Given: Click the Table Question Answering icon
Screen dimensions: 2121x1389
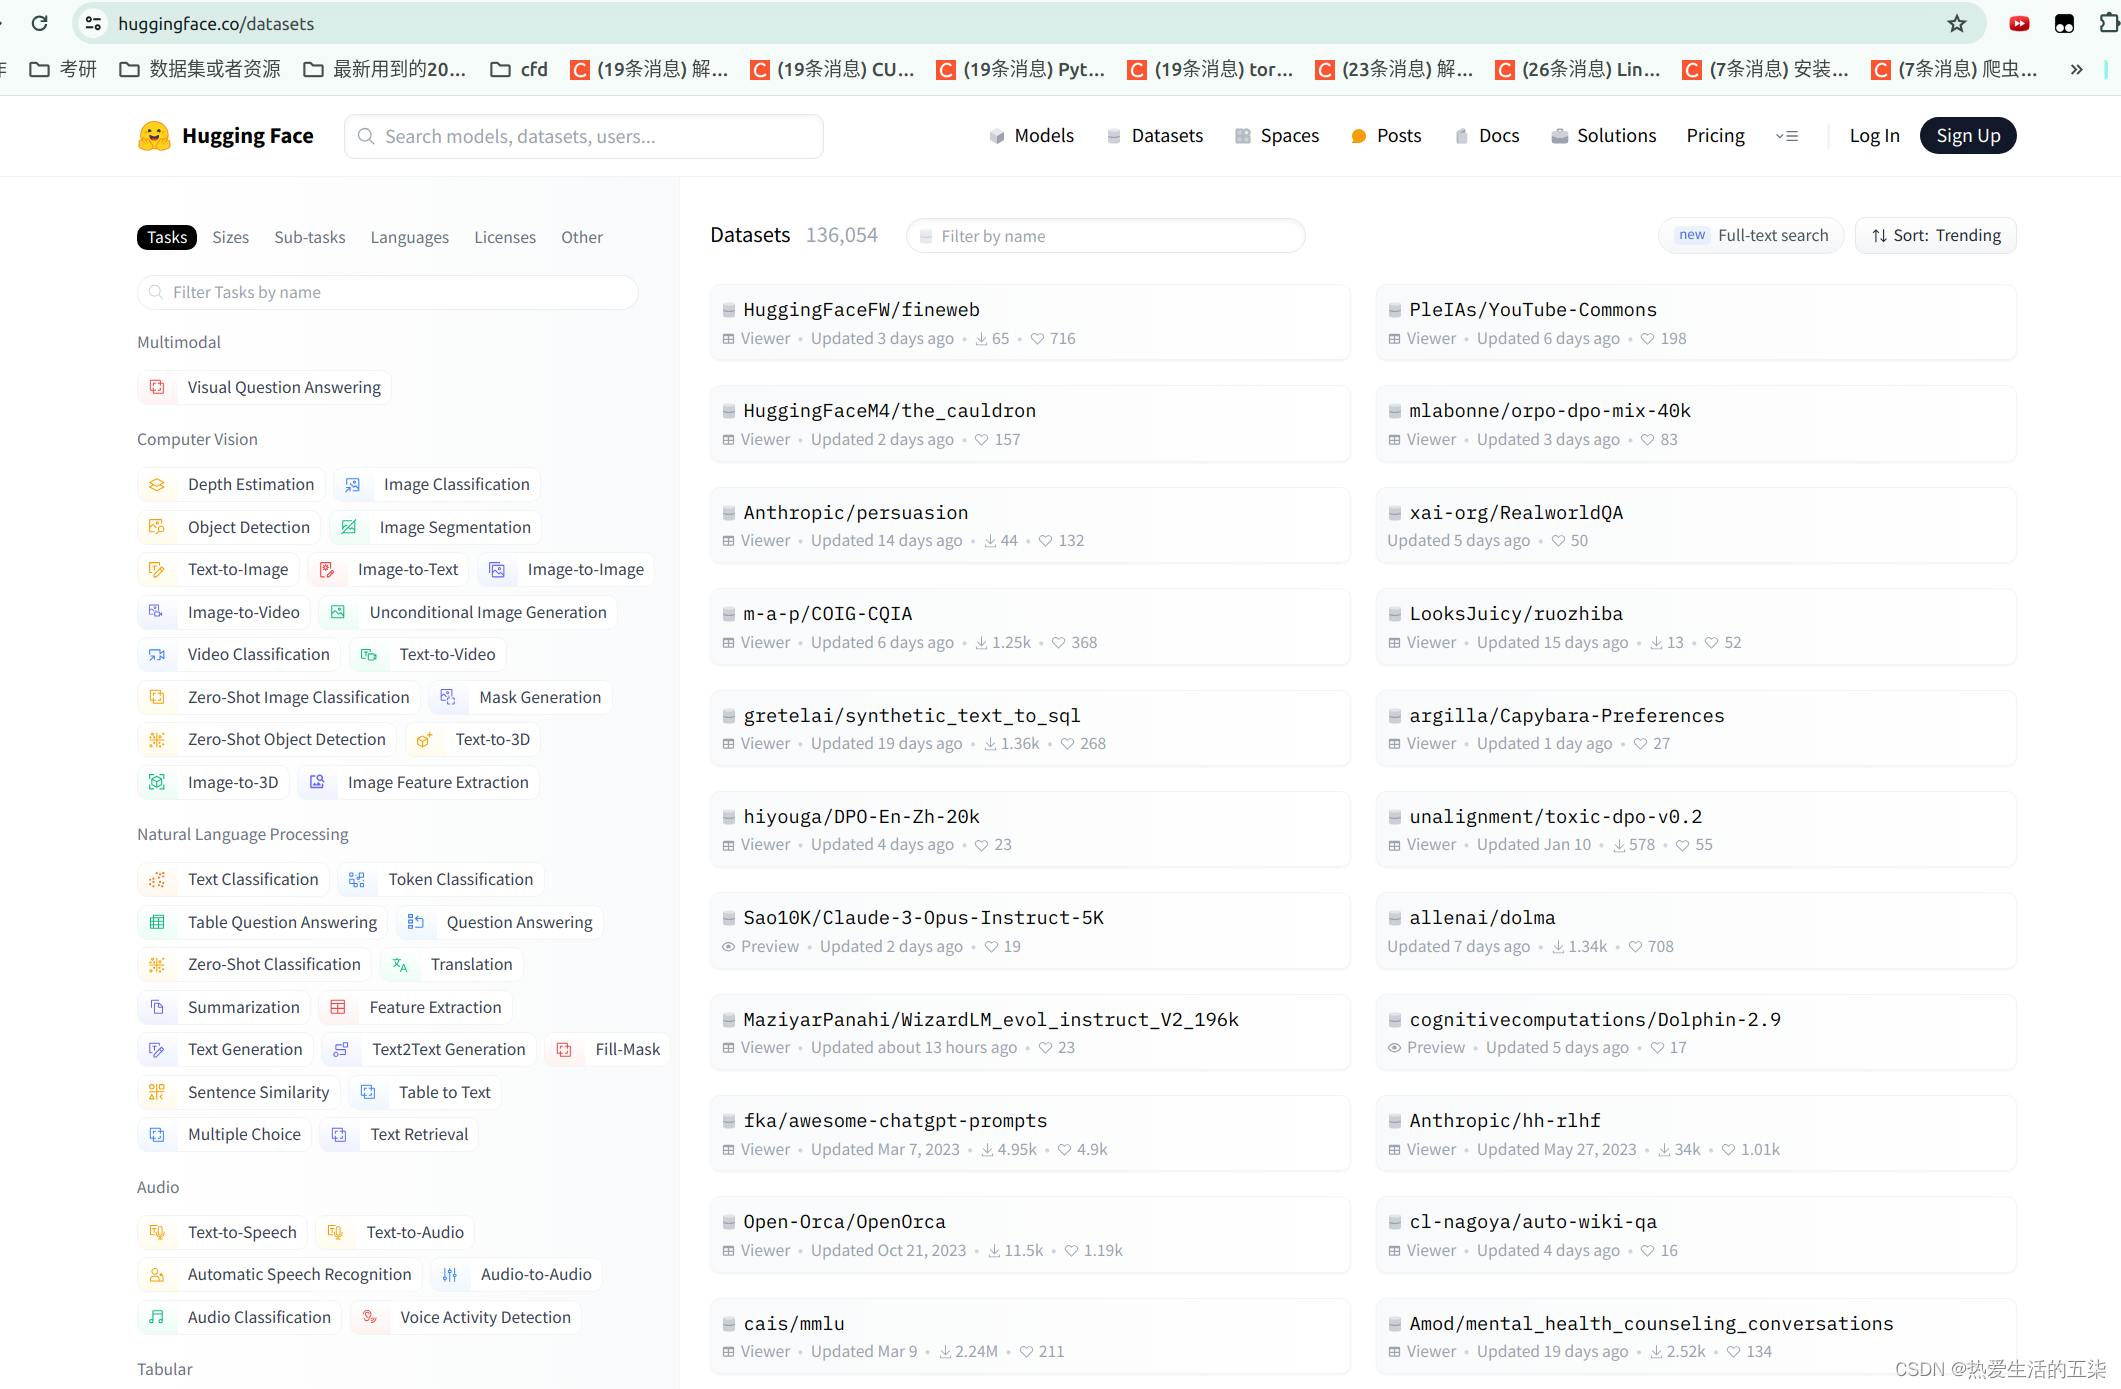Looking at the screenshot, I should point(157,922).
